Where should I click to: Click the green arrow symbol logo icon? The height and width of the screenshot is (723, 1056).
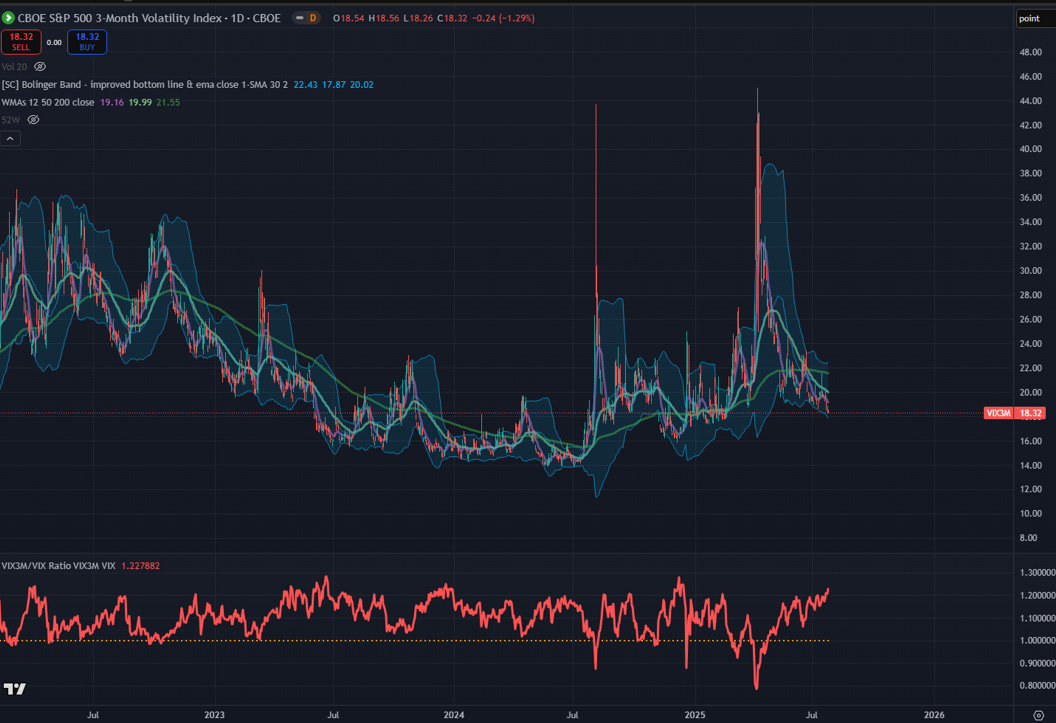tap(8, 18)
